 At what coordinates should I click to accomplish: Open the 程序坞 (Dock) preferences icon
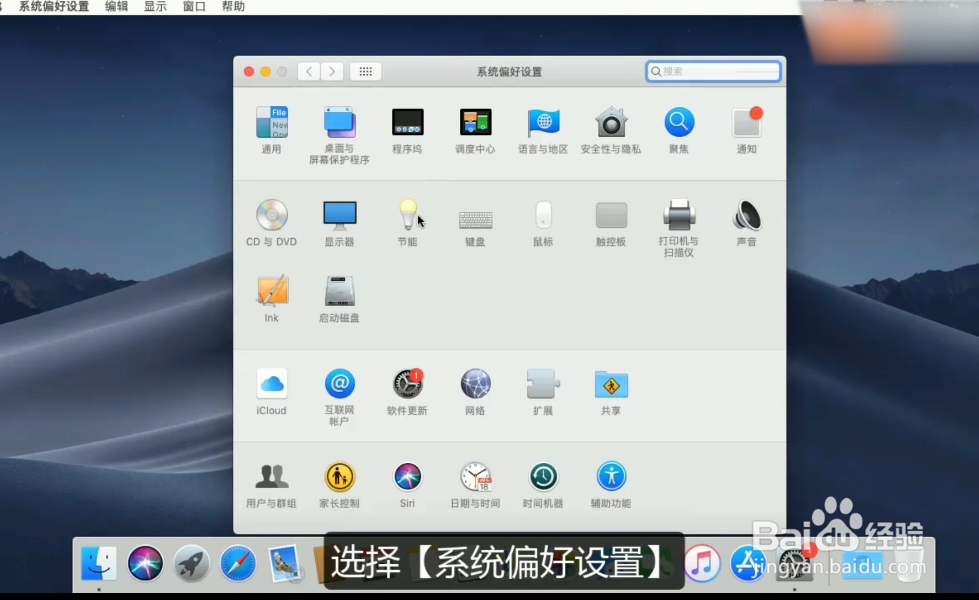[x=407, y=123]
